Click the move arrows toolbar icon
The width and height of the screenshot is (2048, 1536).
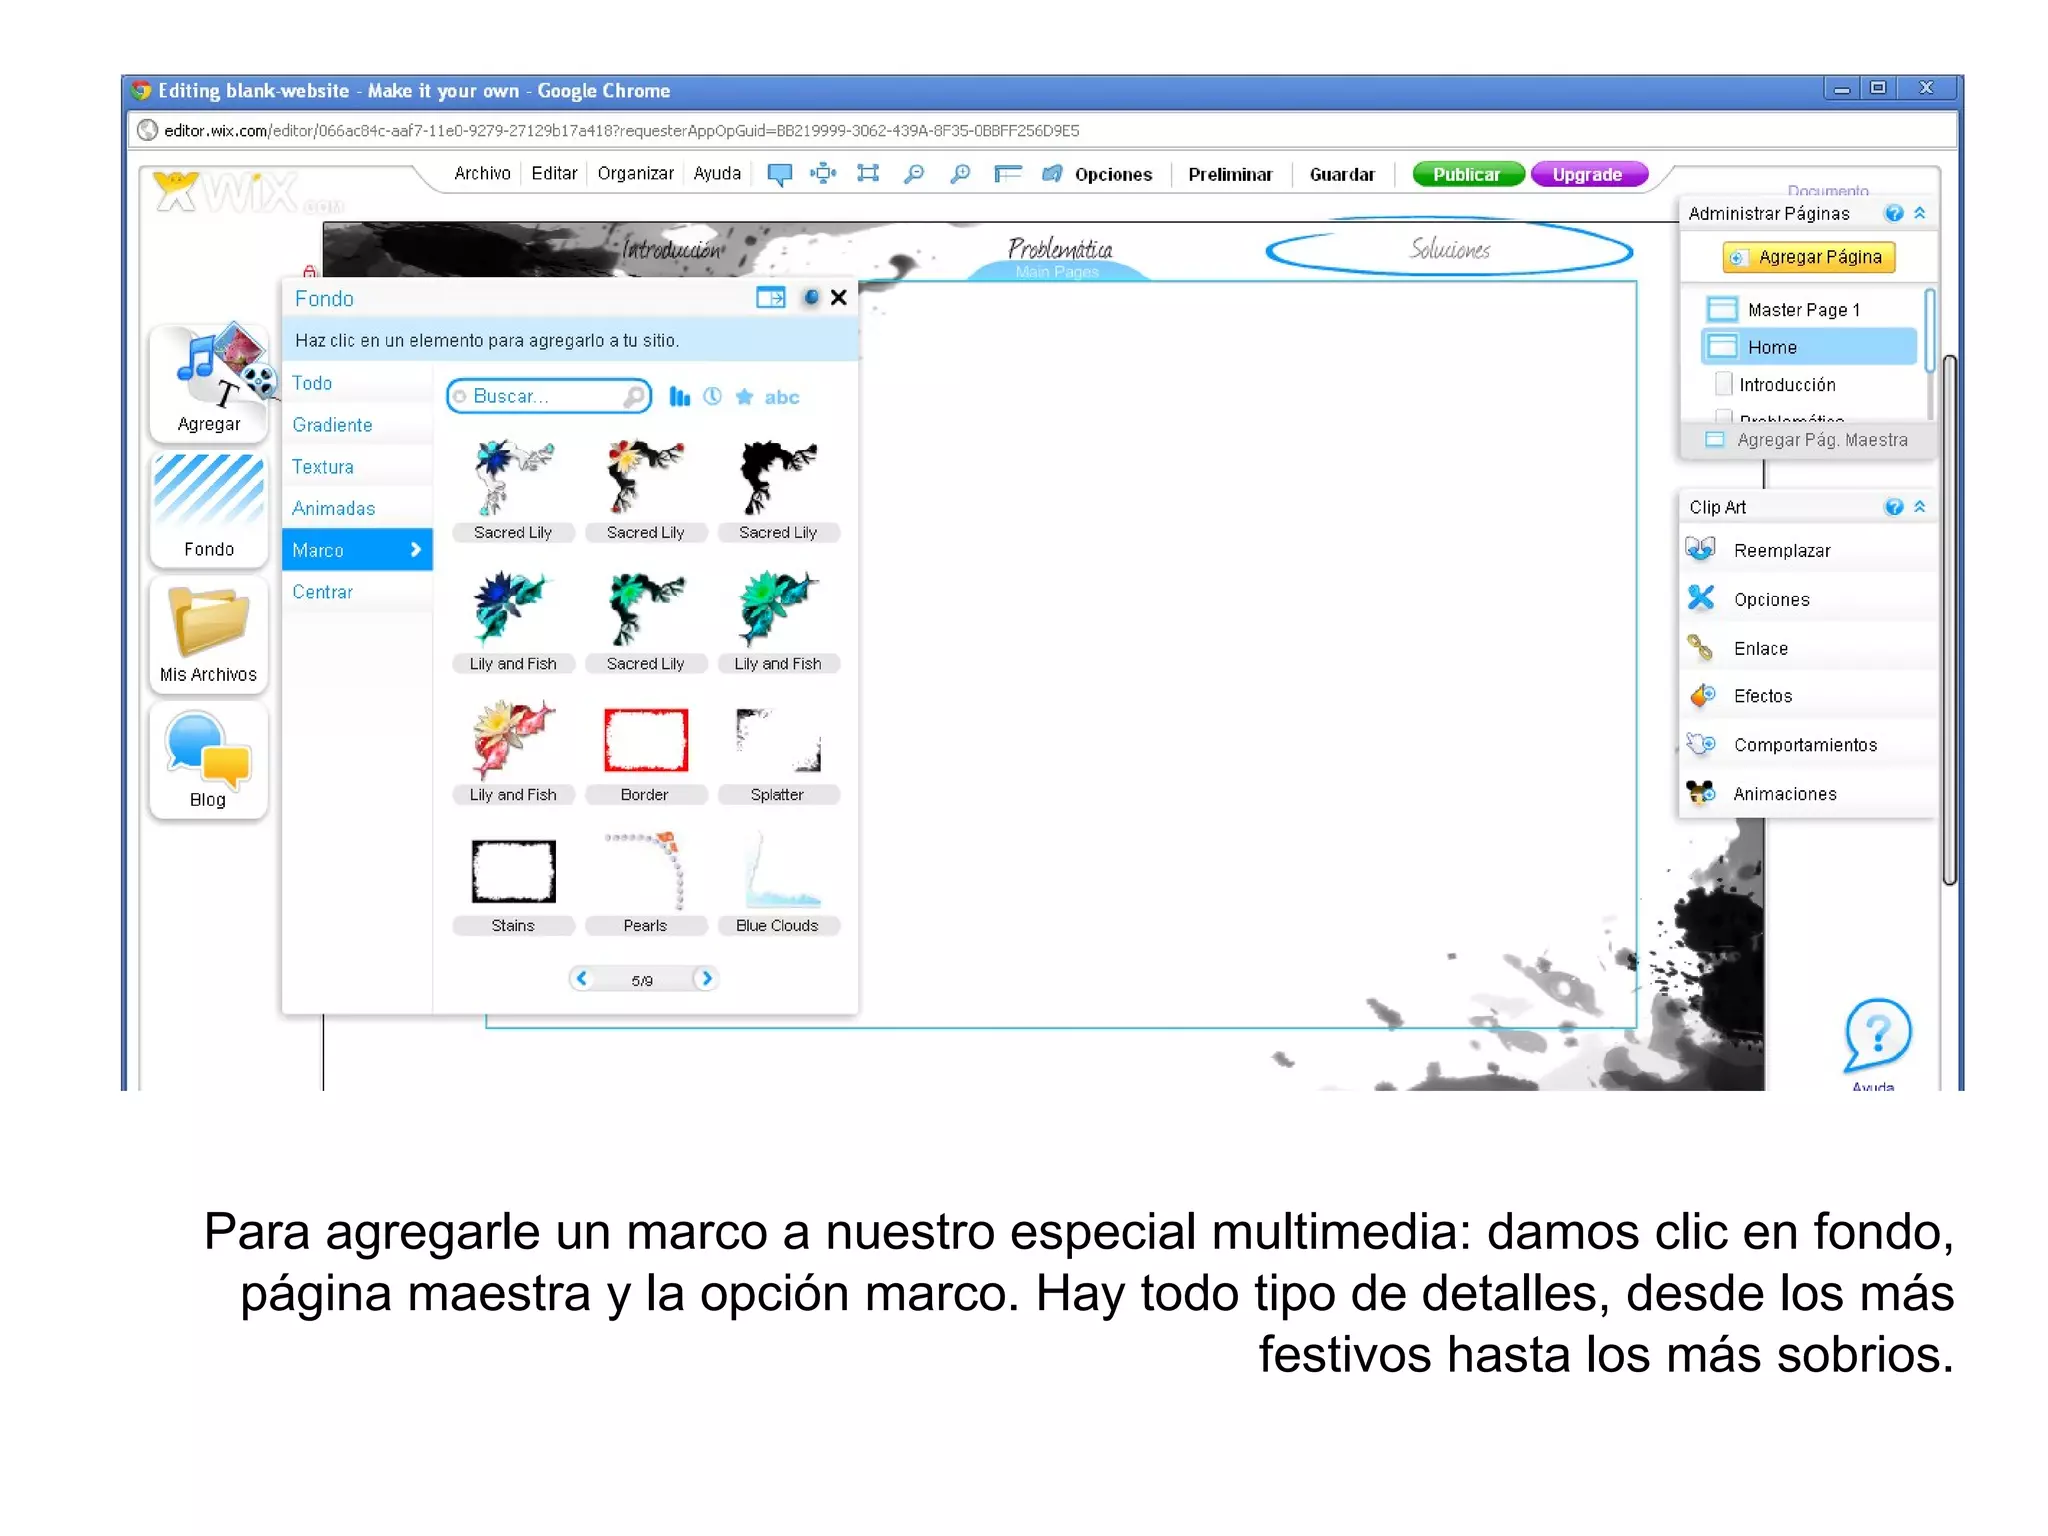pyautogui.click(x=823, y=173)
